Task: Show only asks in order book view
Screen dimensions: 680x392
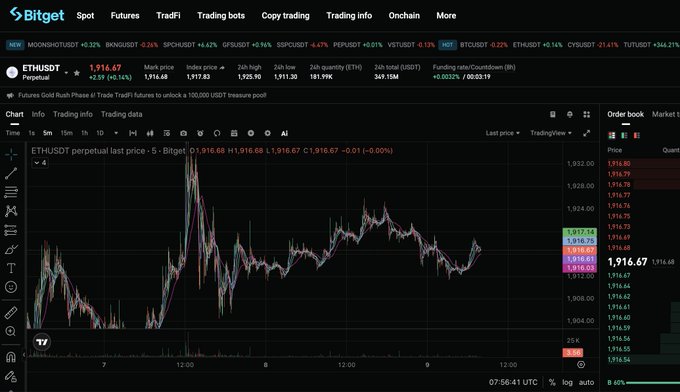Action: point(637,135)
